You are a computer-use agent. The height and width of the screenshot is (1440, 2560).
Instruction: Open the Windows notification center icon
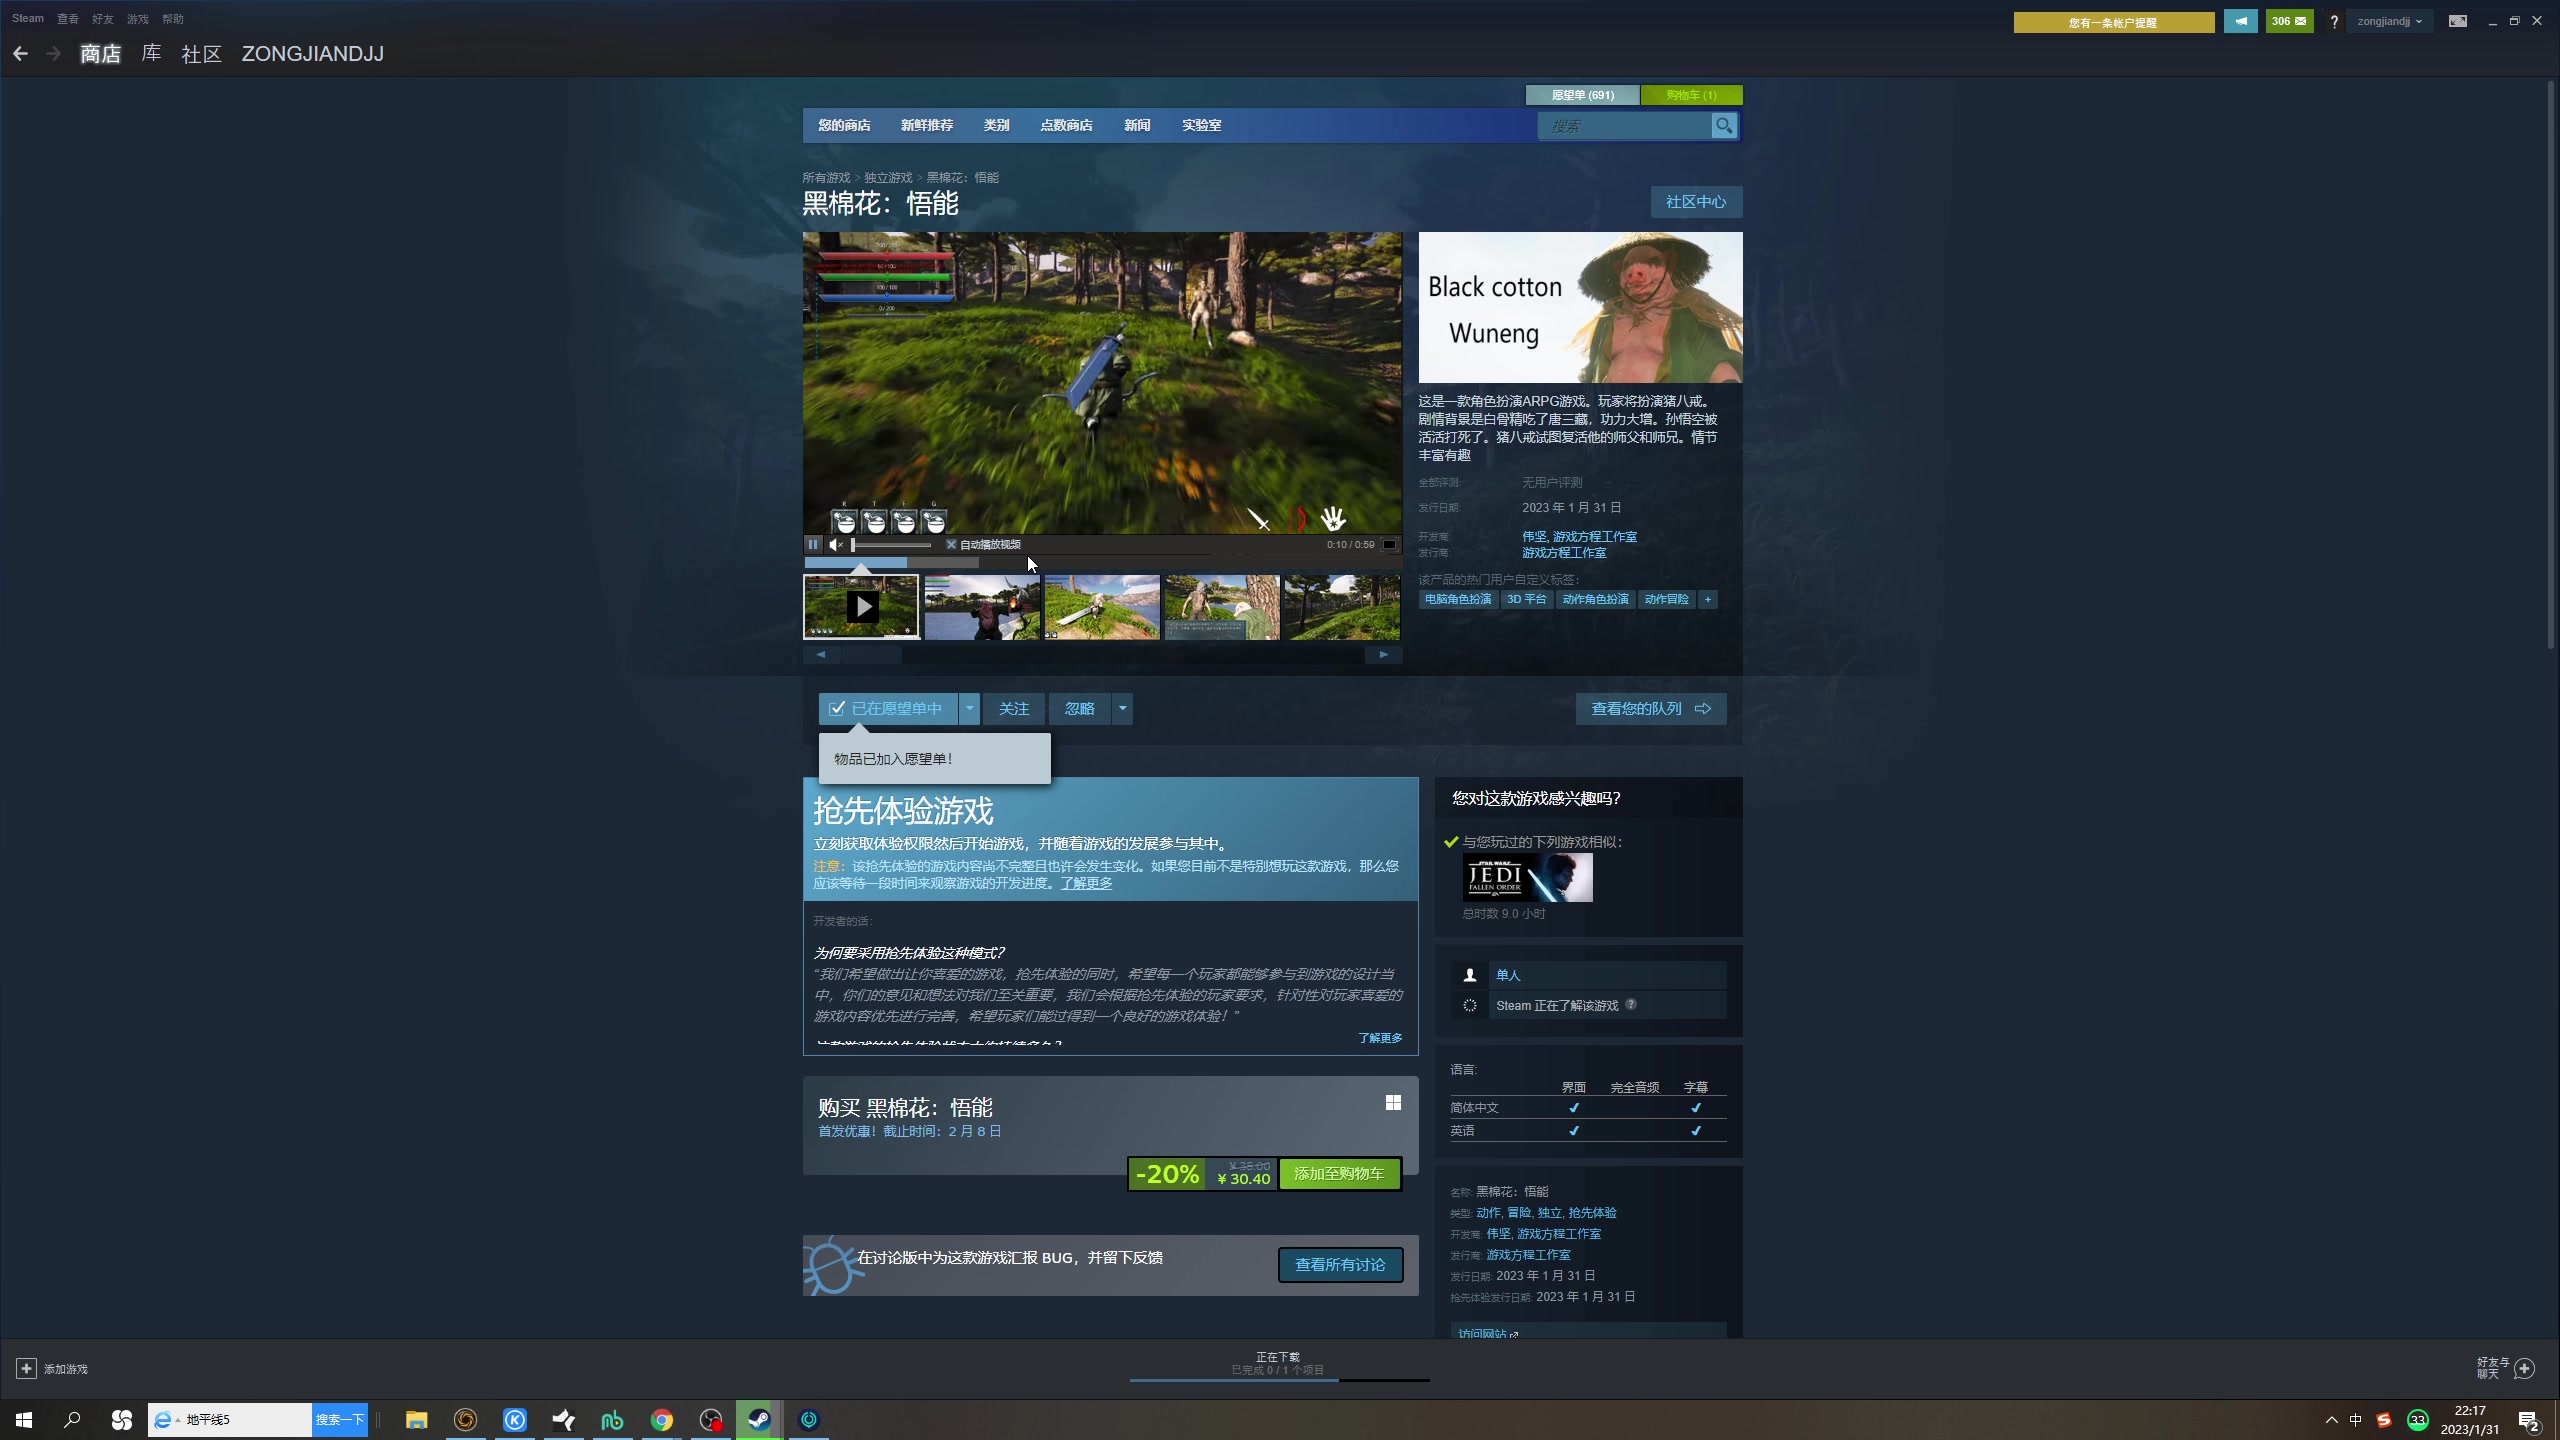2528,1420
